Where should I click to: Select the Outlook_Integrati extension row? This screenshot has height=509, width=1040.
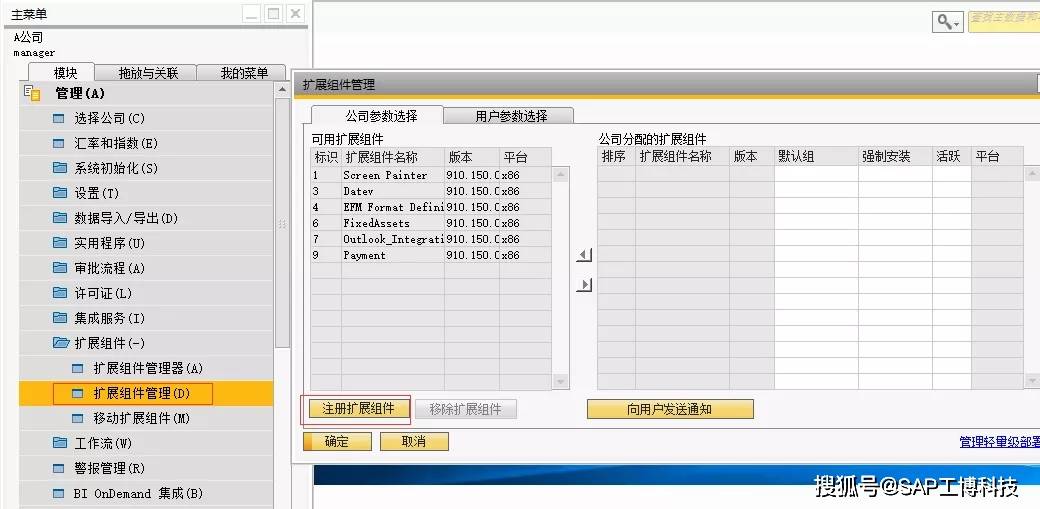pos(431,239)
